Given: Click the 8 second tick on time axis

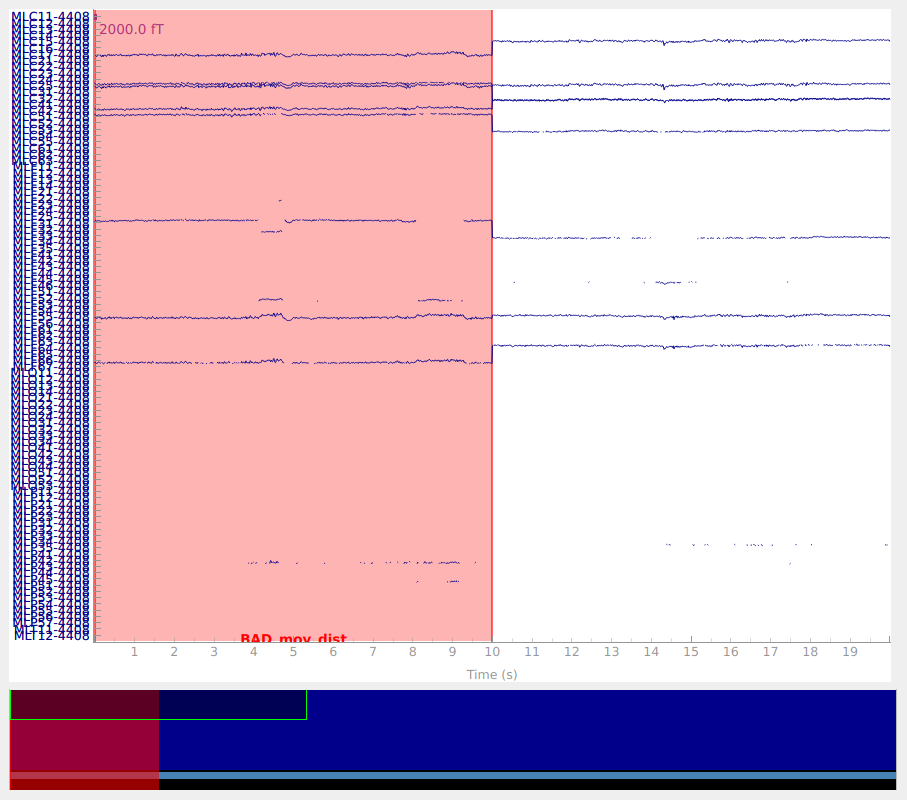Looking at the screenshot, I should click(x=412, y=652).
